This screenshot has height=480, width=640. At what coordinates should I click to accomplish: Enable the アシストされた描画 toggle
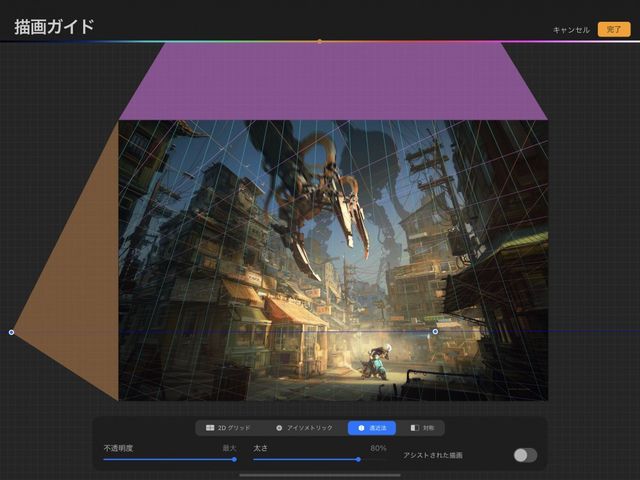525,455
